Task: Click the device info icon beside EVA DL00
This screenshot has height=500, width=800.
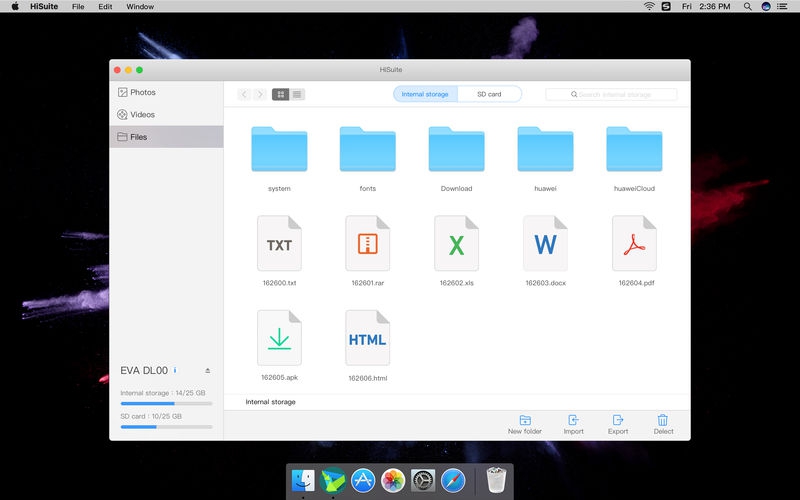Action: coord(175,370)
